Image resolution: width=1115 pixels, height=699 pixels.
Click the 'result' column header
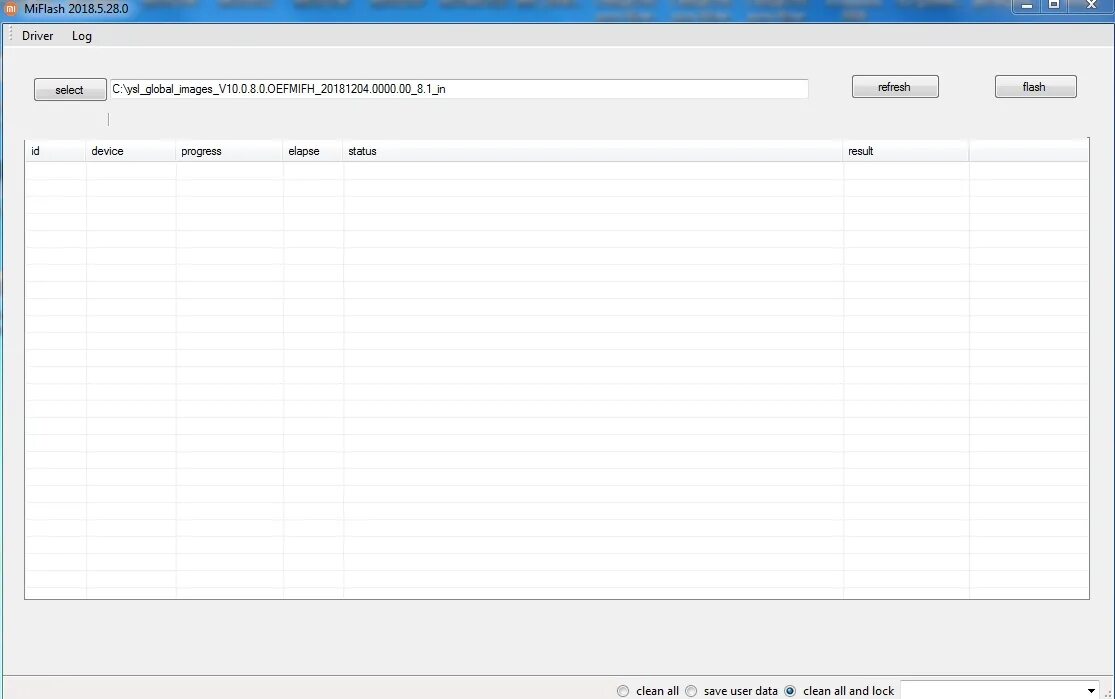point(906,151)
